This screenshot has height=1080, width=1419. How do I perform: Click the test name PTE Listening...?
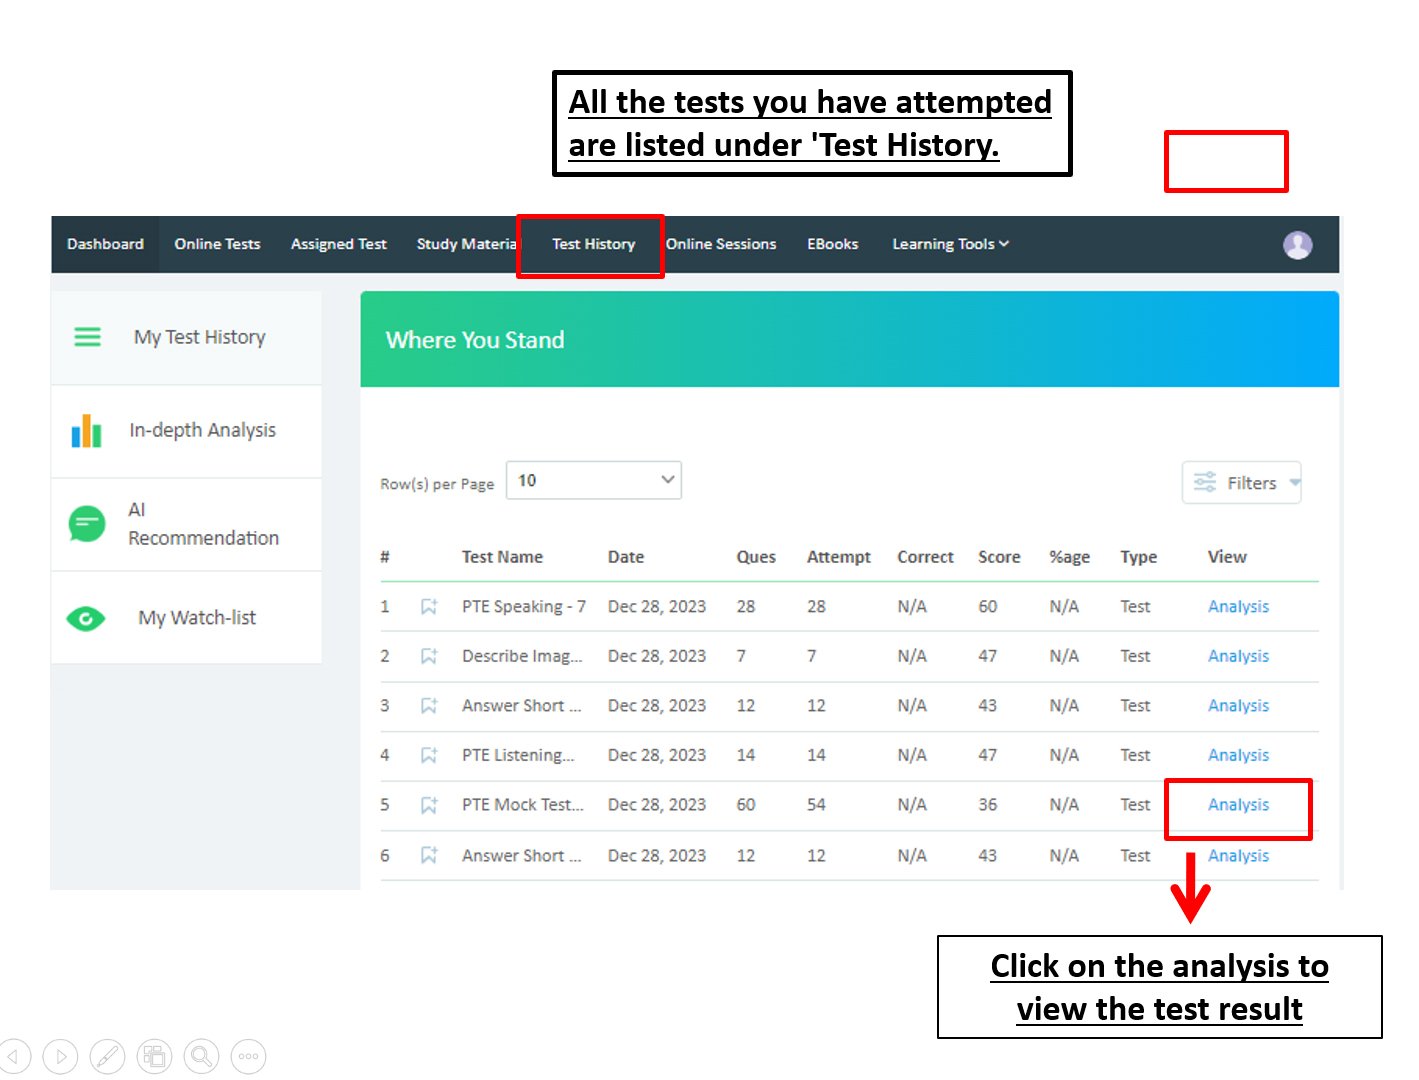[x=518, y=755]
